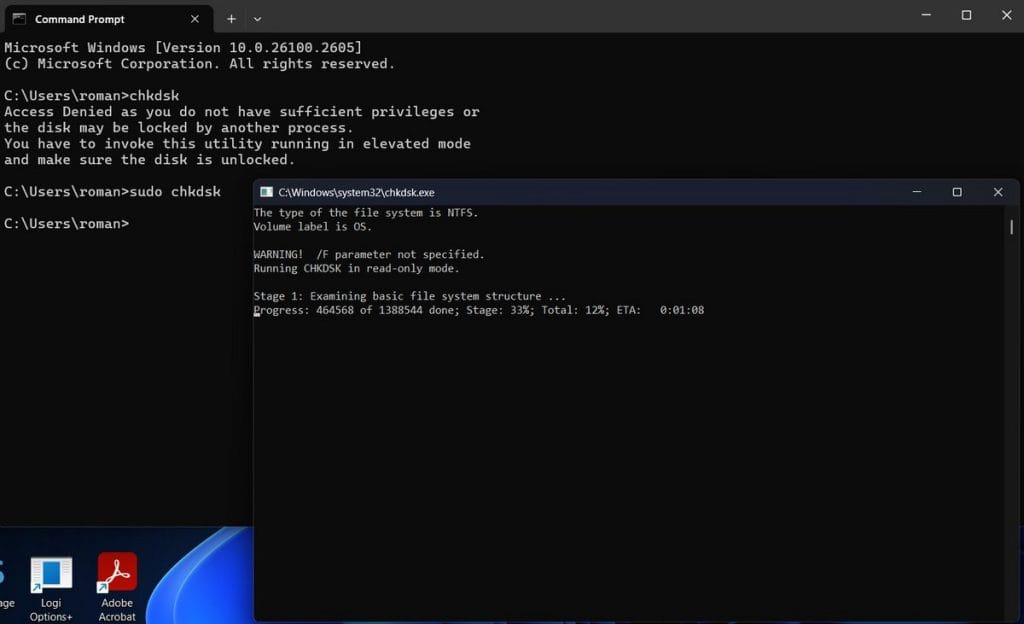
Task: Minimize the Command Prompt terminal window
Action: click(x=926, y=15)
